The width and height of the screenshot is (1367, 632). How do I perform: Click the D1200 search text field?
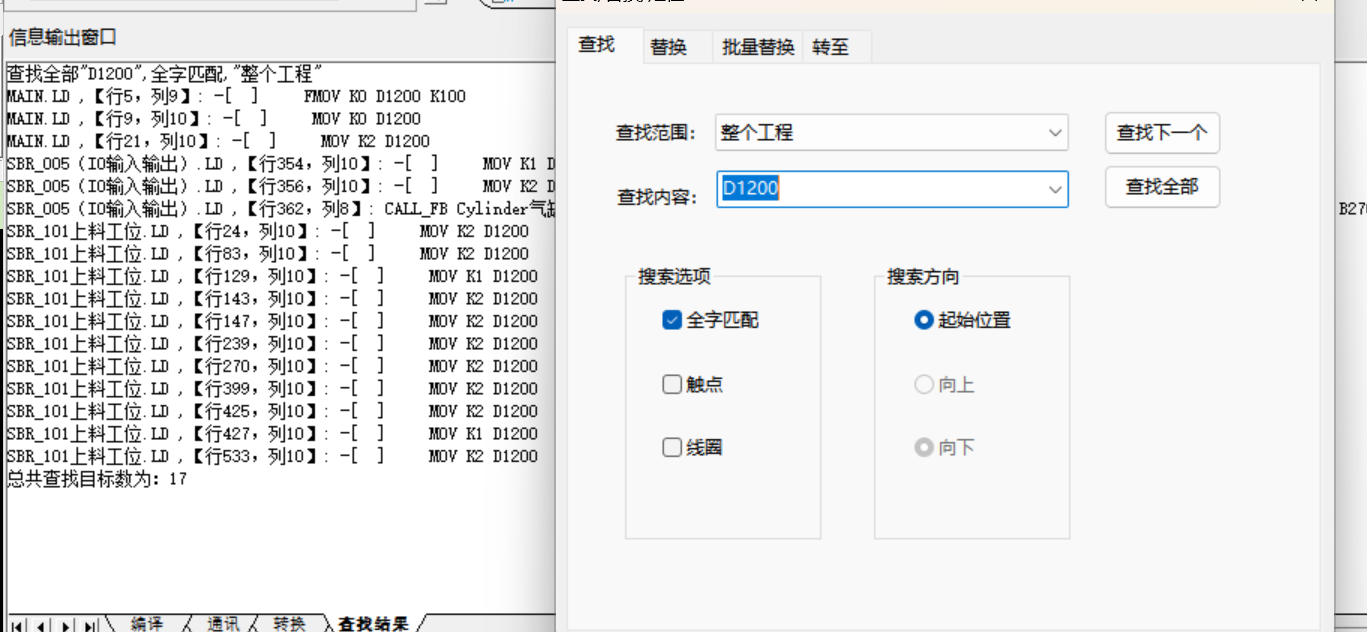pos(880,189)
